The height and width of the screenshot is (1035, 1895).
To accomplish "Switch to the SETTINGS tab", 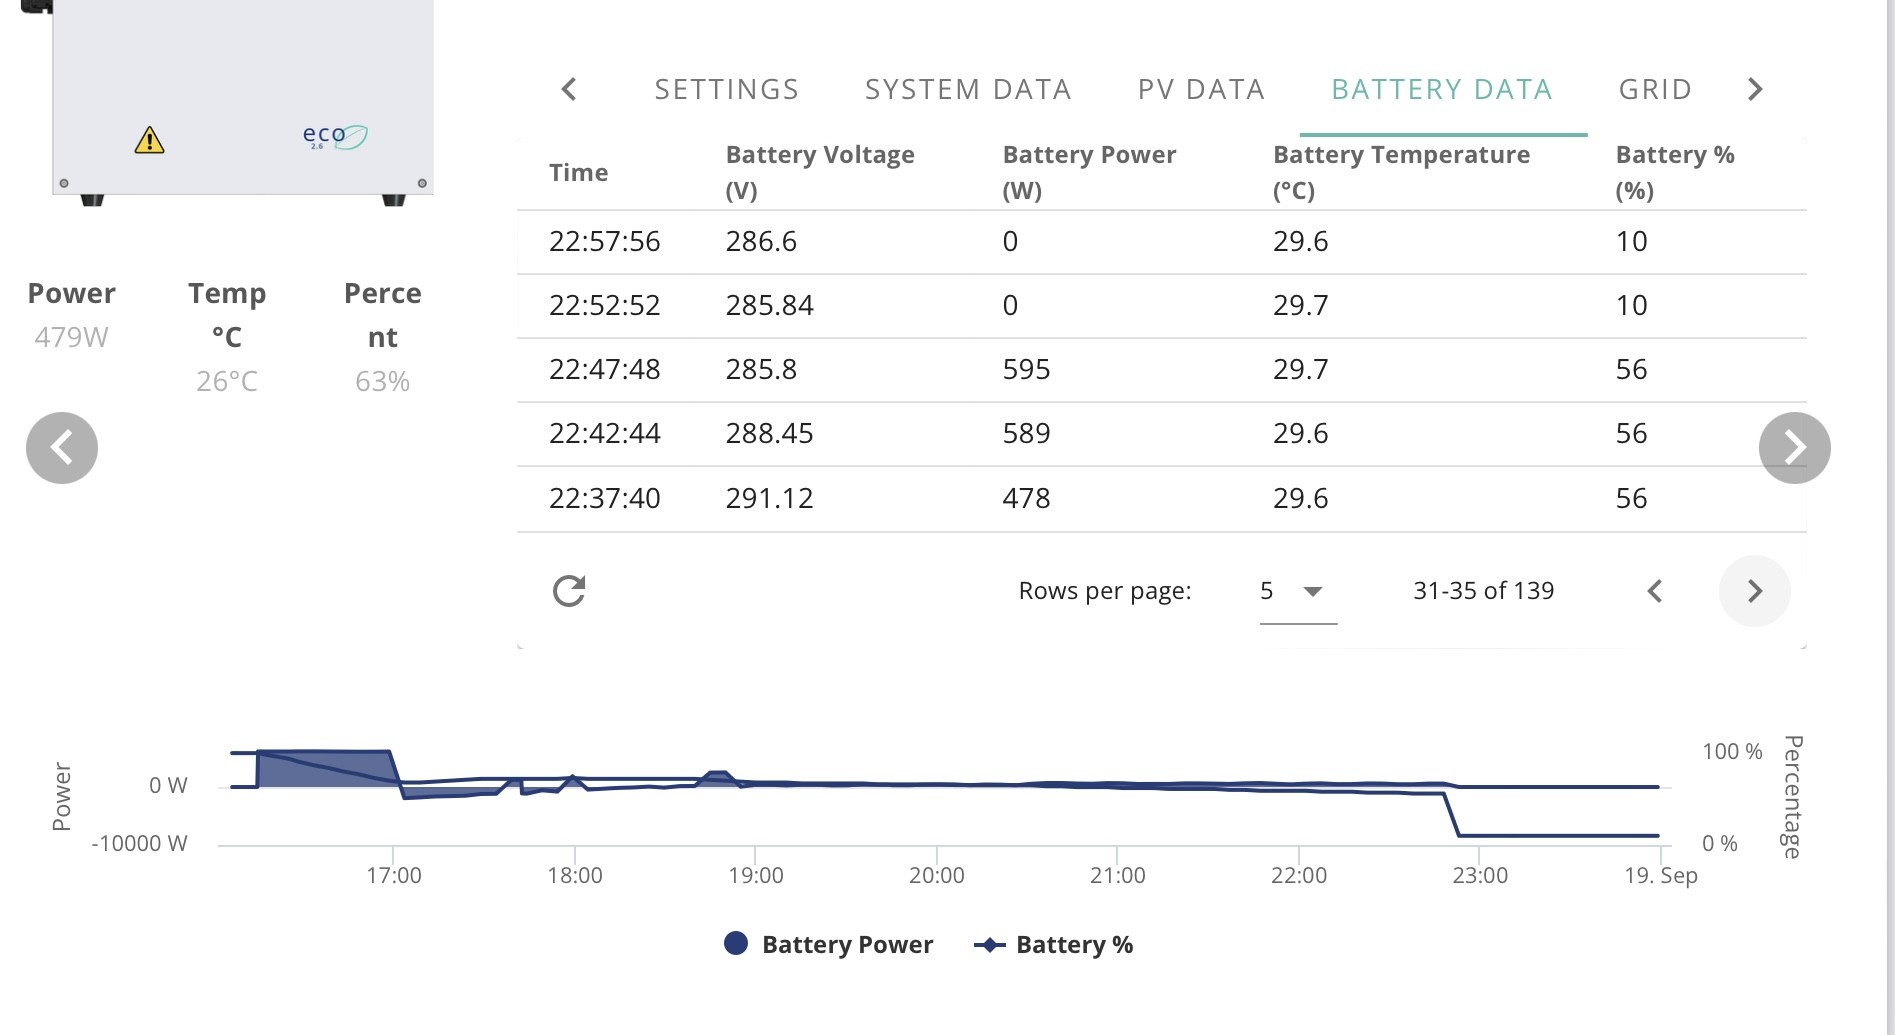I will click(727, 89).
